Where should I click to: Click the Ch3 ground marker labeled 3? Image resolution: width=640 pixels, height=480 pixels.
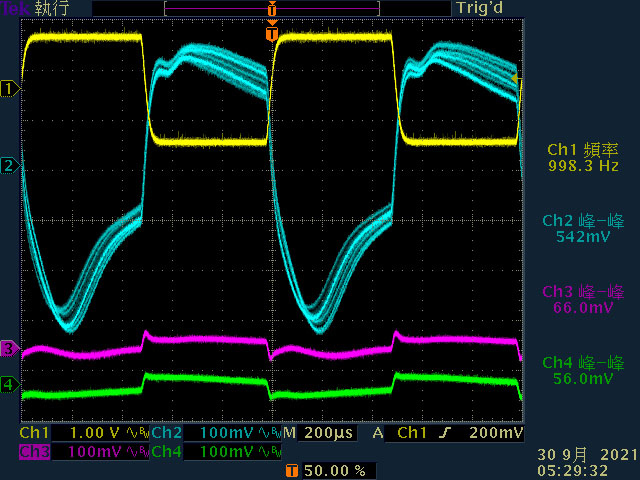[x=10, y=349]
